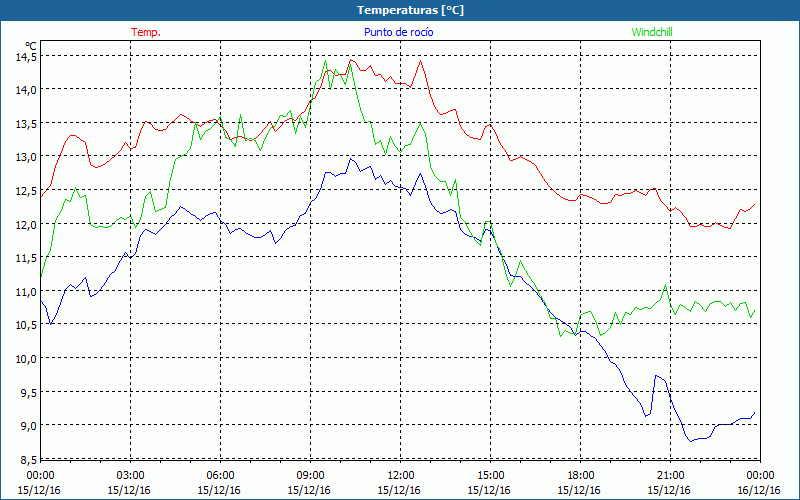Click the 10,5 y-axis value
Screen dimensions: 800x500
26,325
